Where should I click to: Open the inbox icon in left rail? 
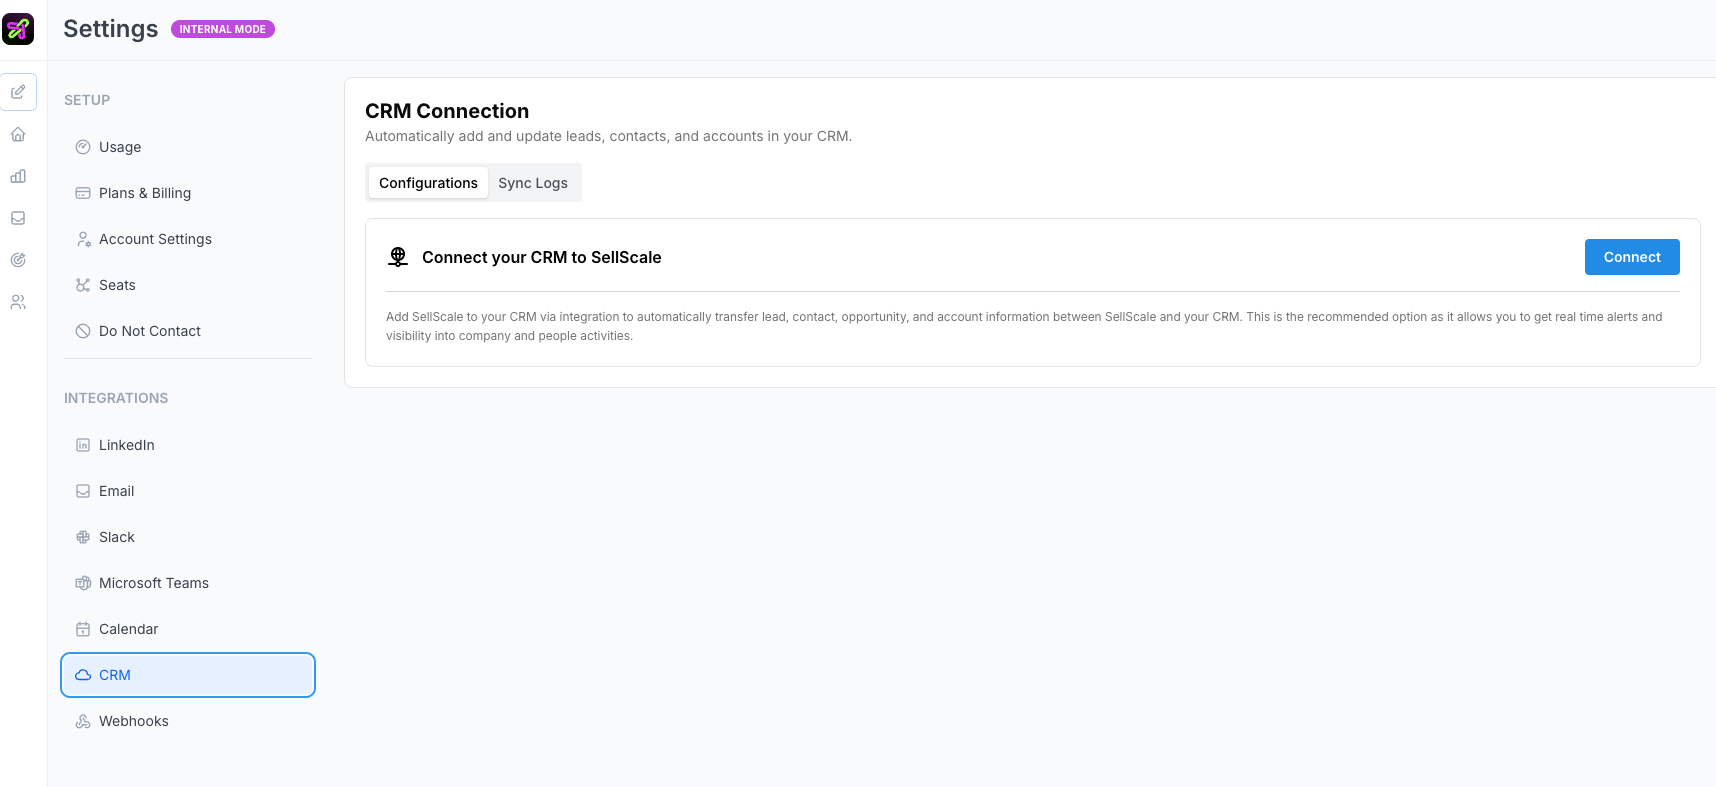[18, 218]
